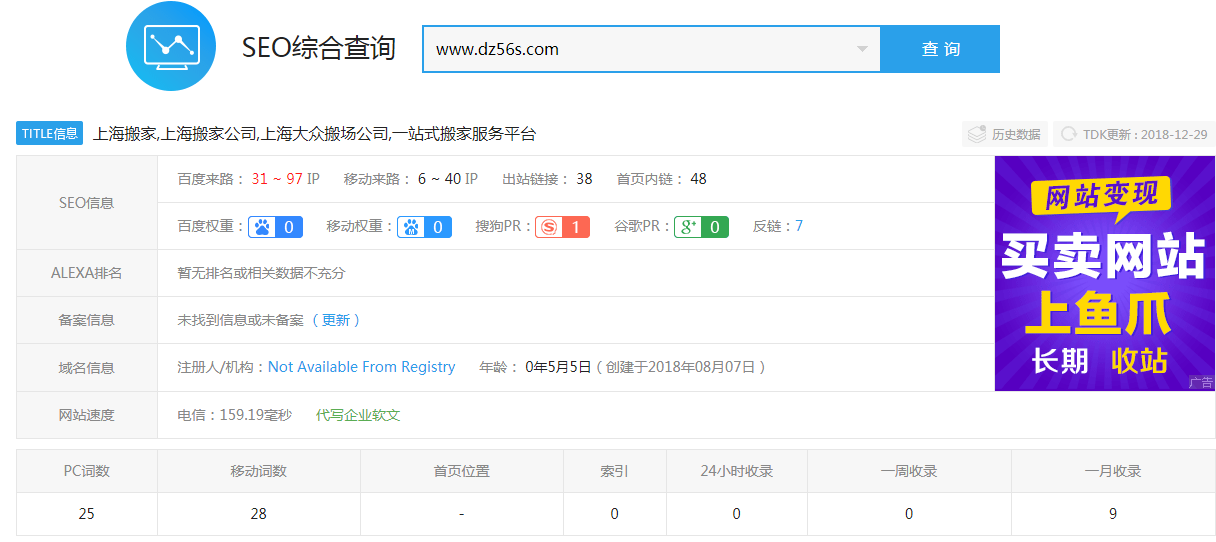
Task: Open the 买卖网站 advertisement banner
Action: click(x=1104, y=273)
